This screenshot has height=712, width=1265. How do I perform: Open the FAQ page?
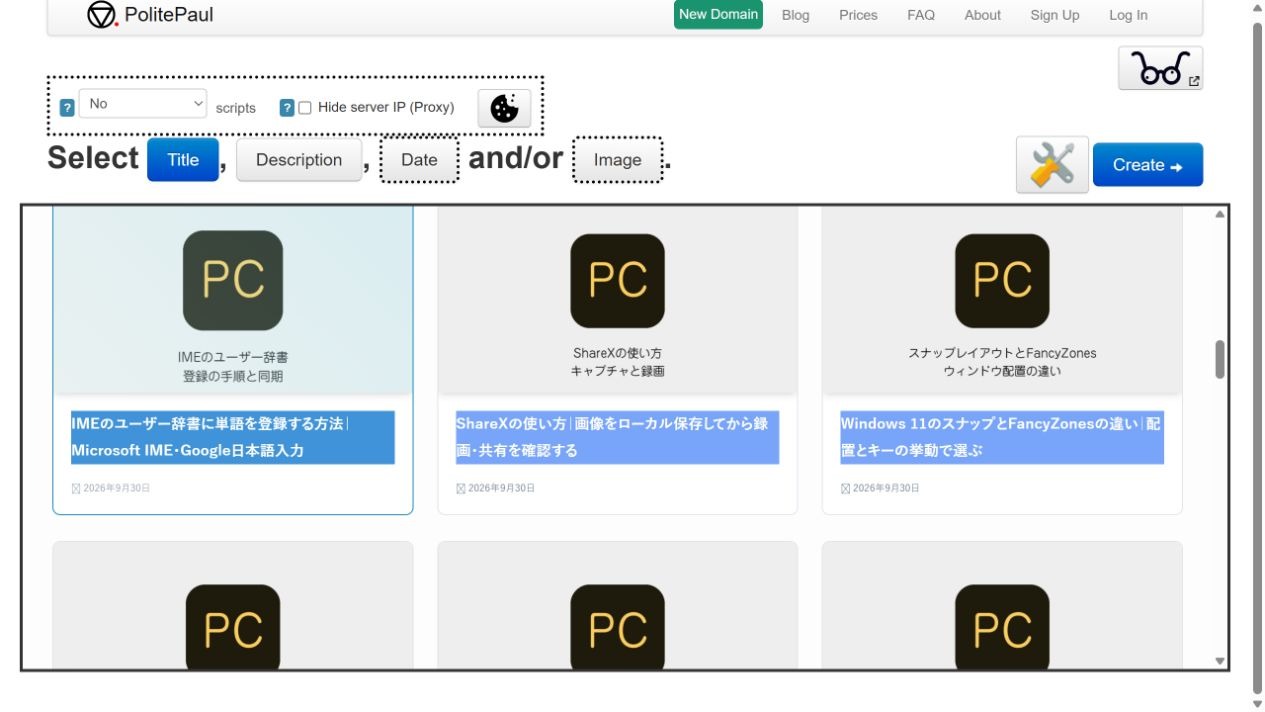pyautogui.click(x=921, y=15)
